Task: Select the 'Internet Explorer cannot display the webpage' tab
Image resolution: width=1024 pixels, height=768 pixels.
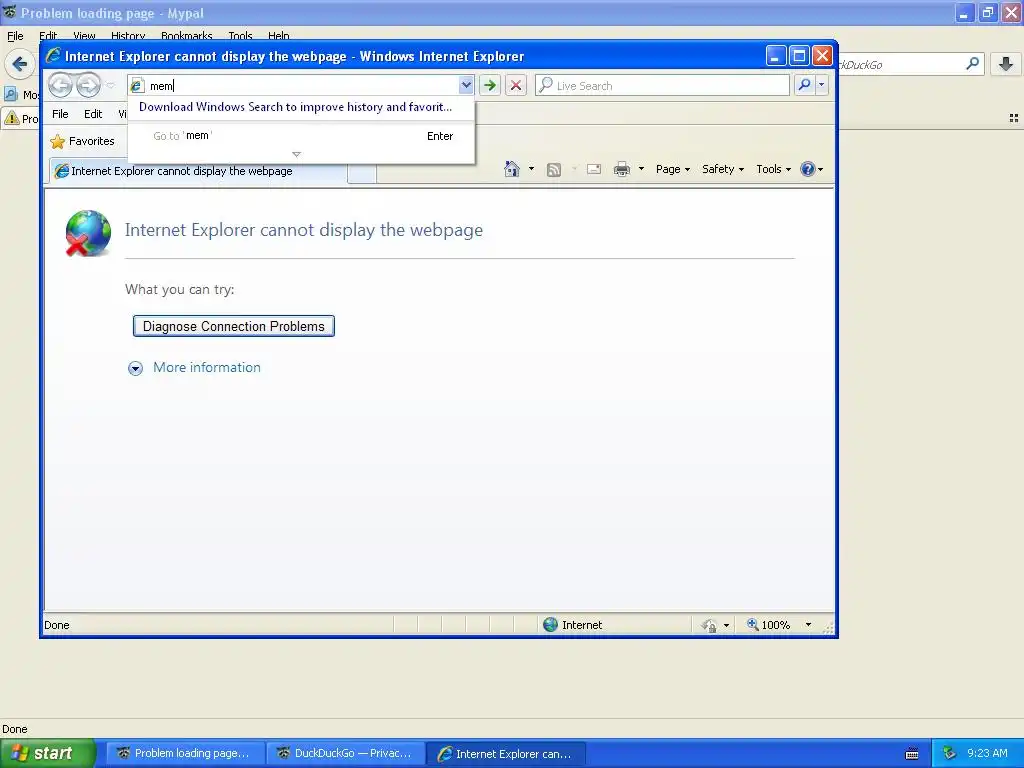Action: [196, 171]
